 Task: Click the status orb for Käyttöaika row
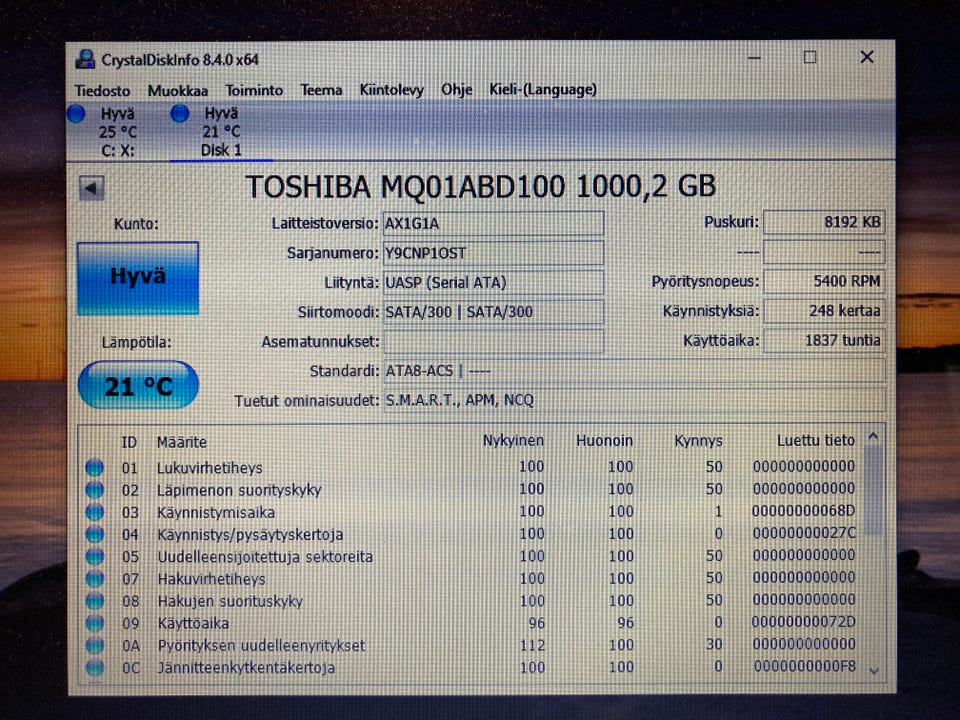pos(95,623)
